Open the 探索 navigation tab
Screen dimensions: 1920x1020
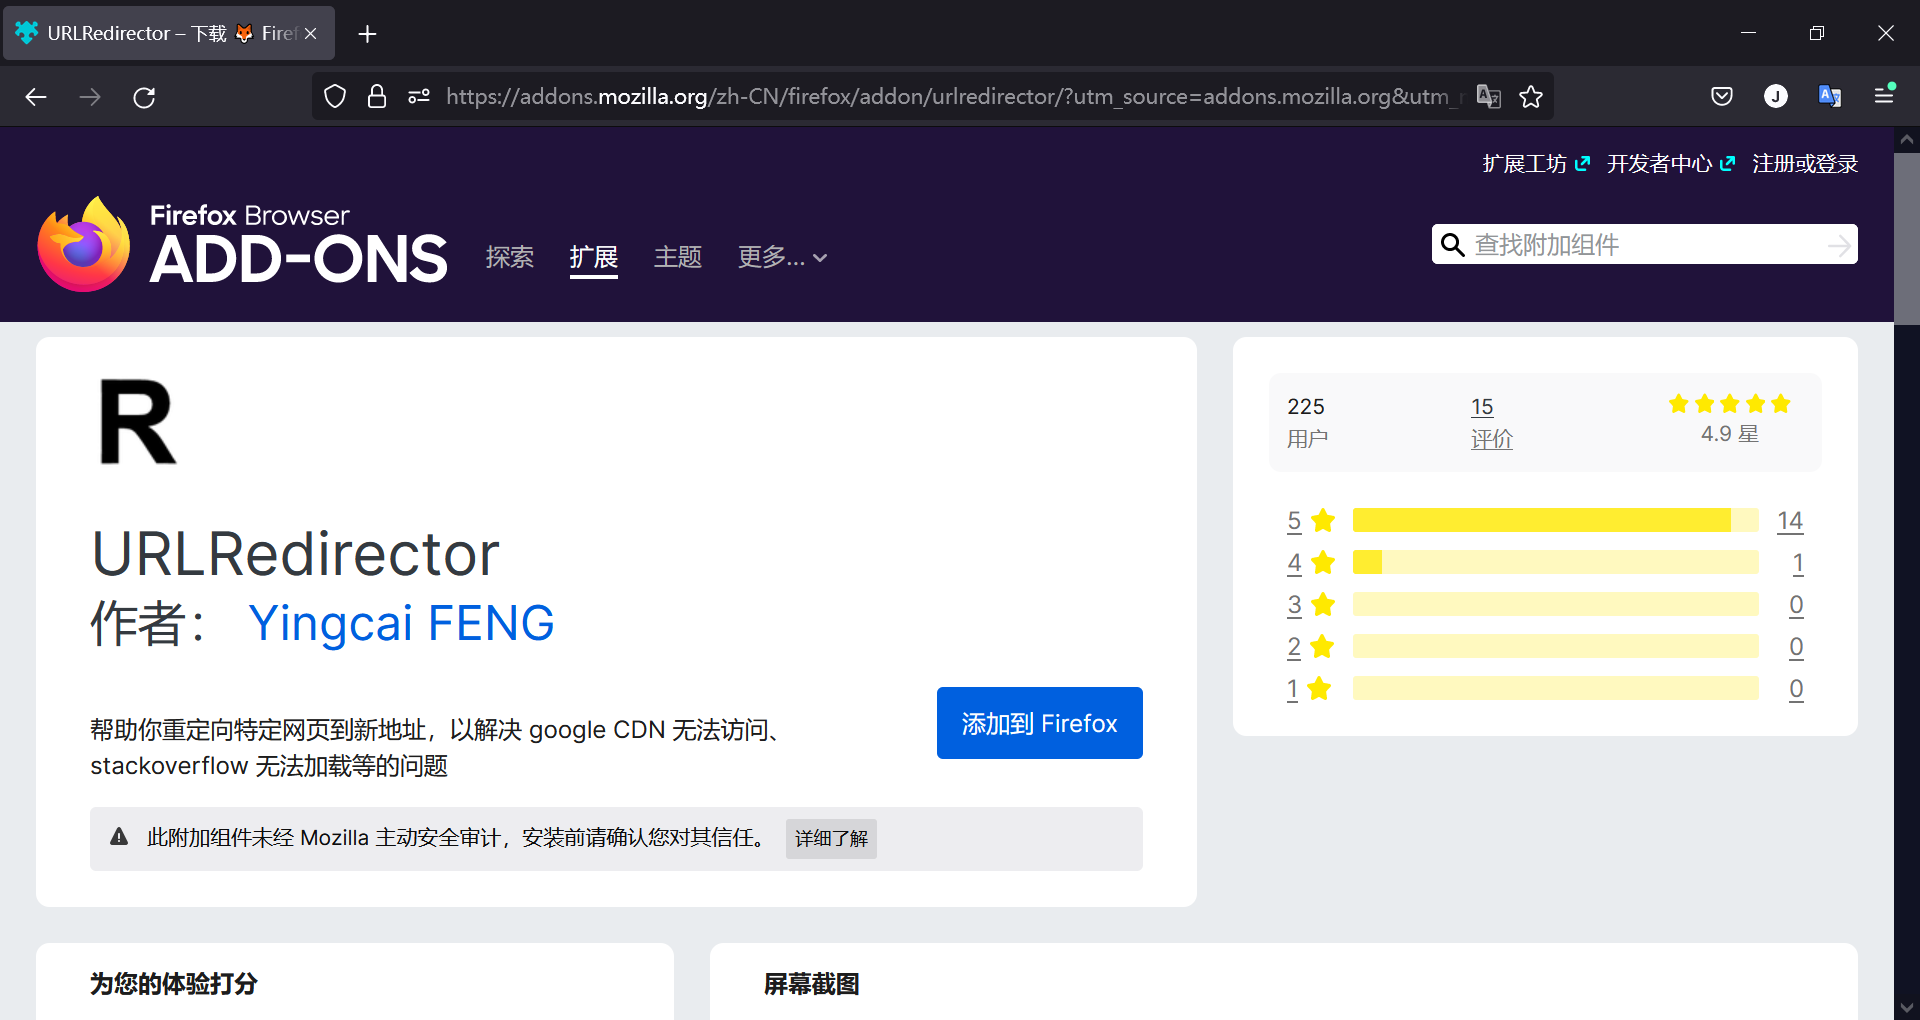coord(509,258)
